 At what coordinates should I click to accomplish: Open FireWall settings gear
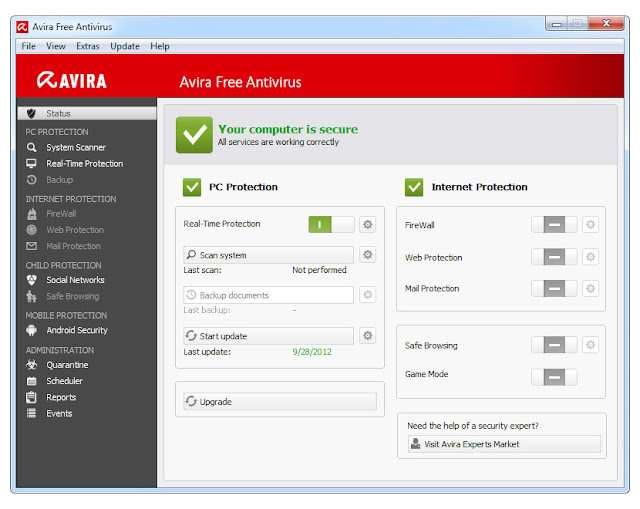tap(590, 224)
